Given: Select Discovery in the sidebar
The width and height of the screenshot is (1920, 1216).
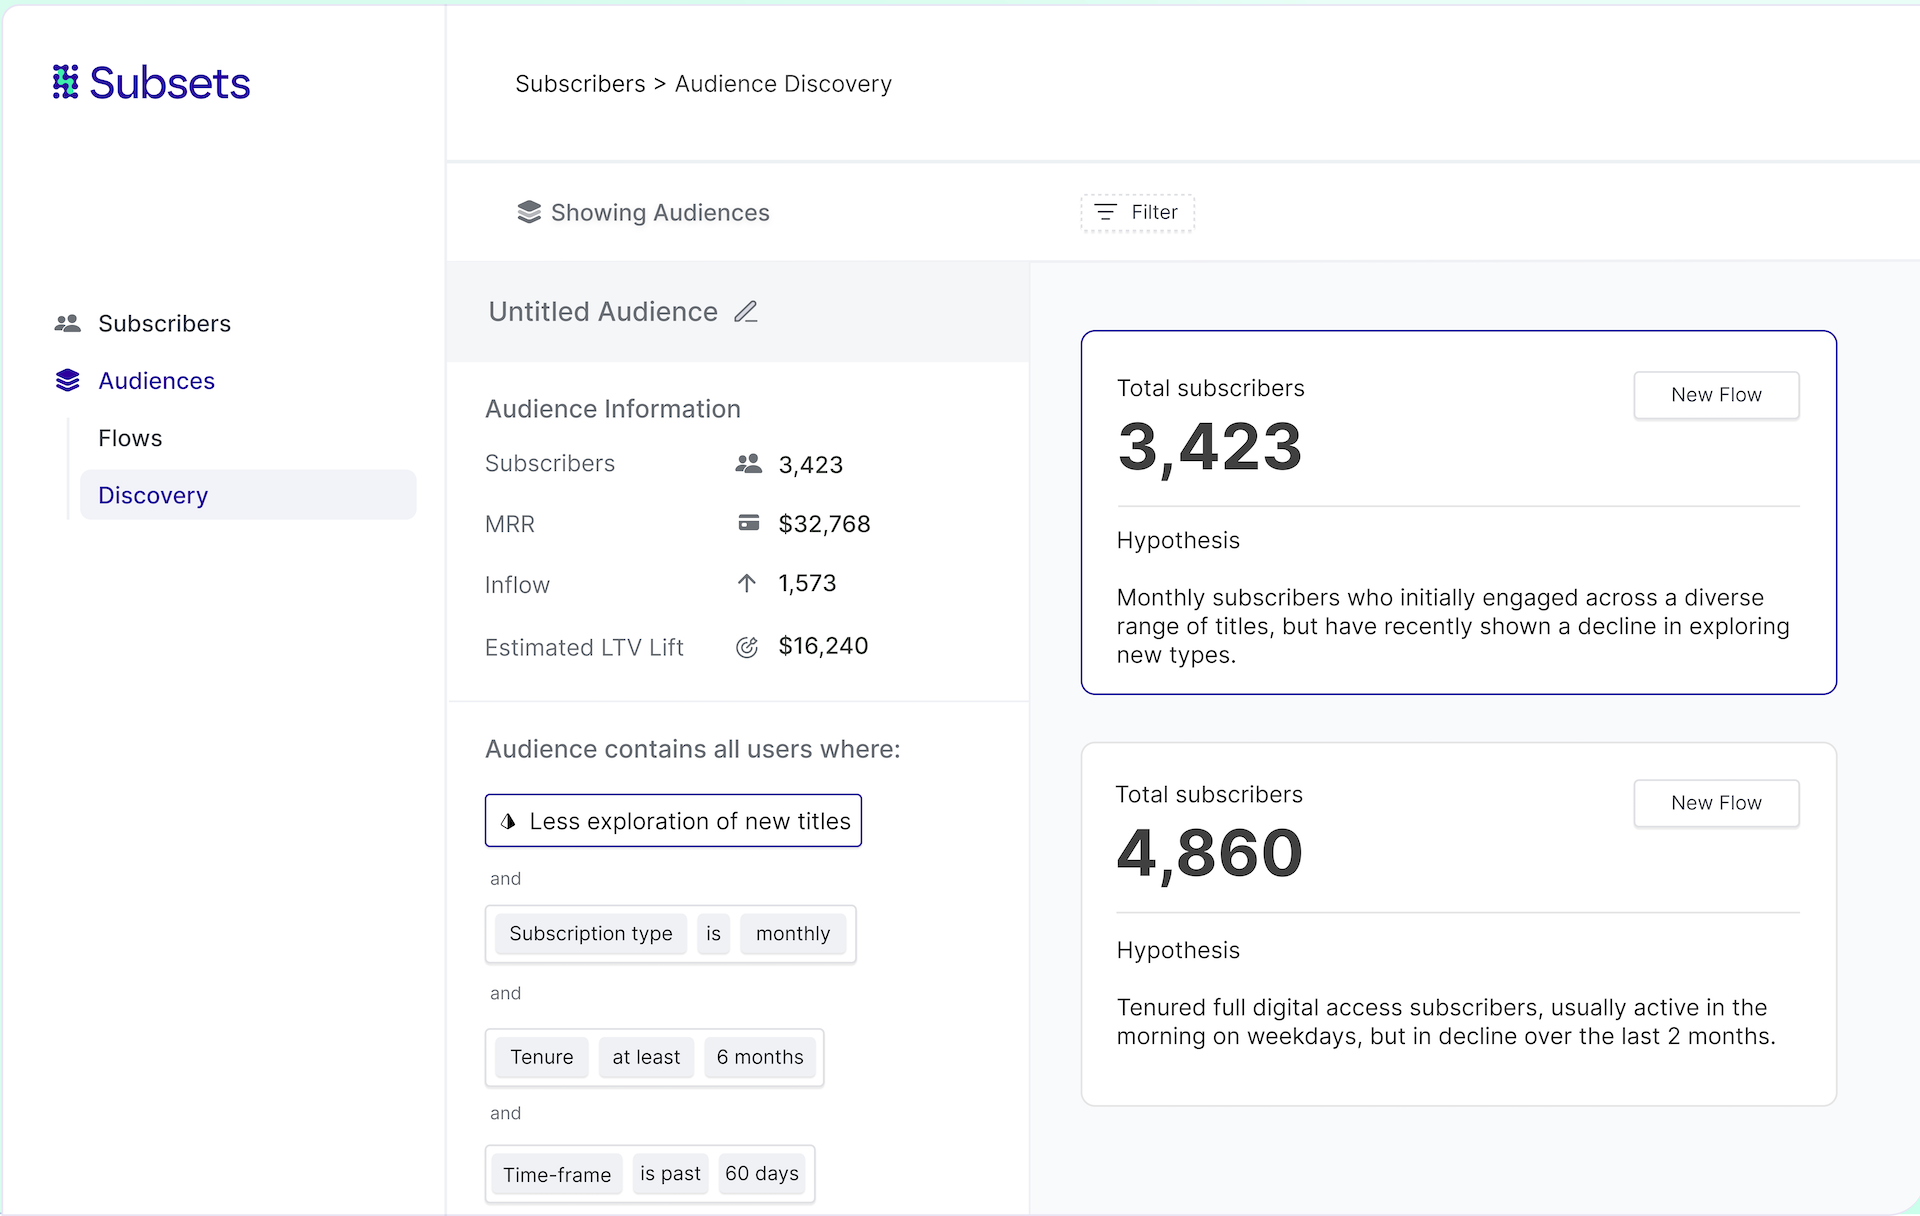Looking at the screenshot, I should point(153,495).
